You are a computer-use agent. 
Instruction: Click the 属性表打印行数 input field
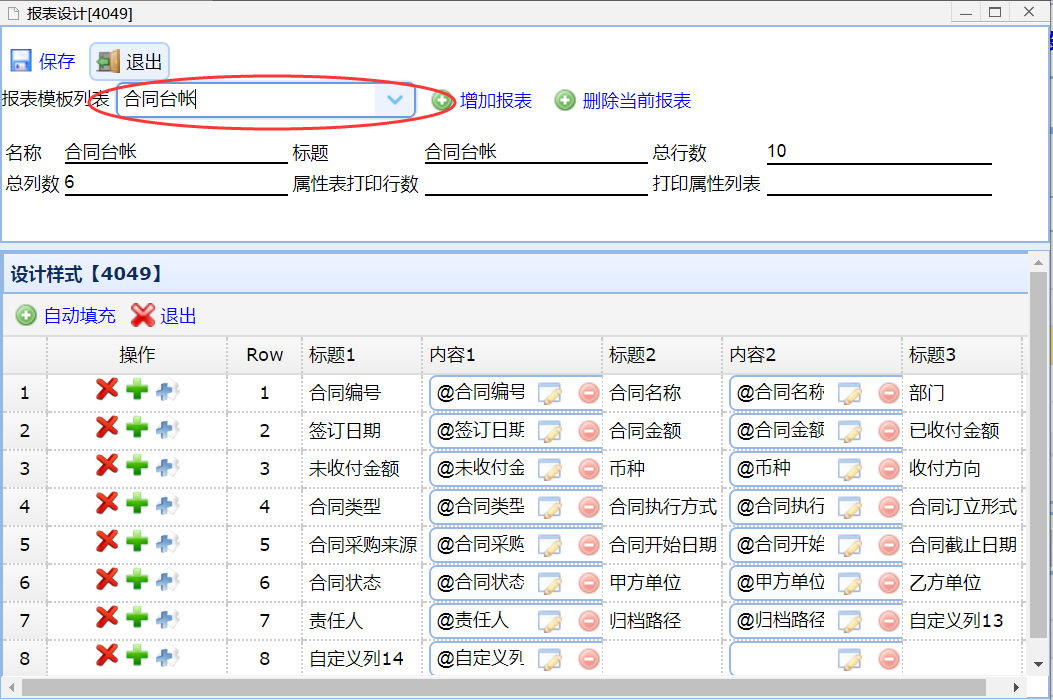pyautogui.click(x=536, y=183)
